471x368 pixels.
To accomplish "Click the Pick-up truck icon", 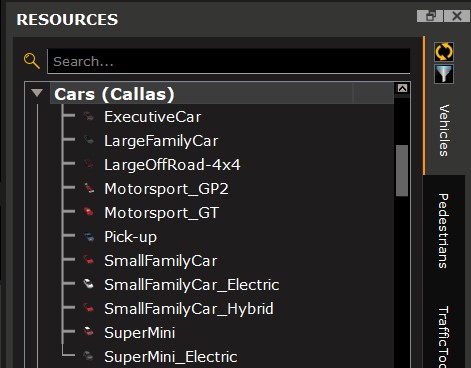I will click(89, 237).
